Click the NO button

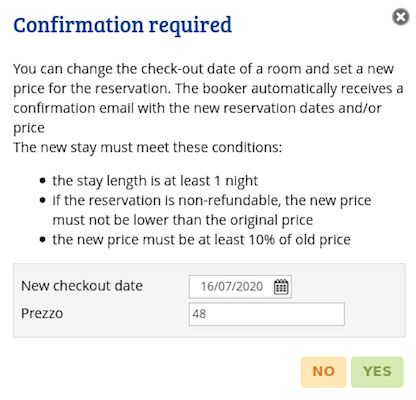coord(323,372)
